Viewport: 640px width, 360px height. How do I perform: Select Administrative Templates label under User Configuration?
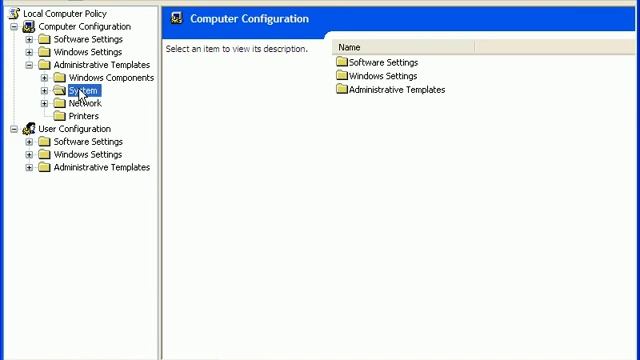[102, 167]
